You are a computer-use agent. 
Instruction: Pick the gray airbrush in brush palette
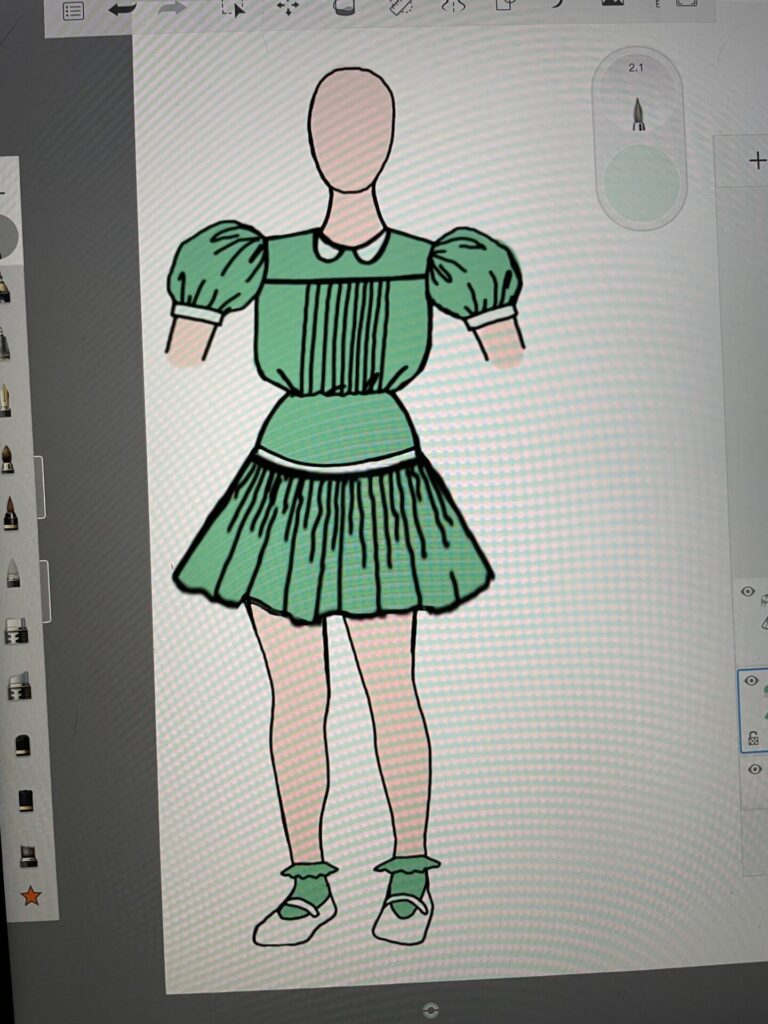click(x=4, y=344)
